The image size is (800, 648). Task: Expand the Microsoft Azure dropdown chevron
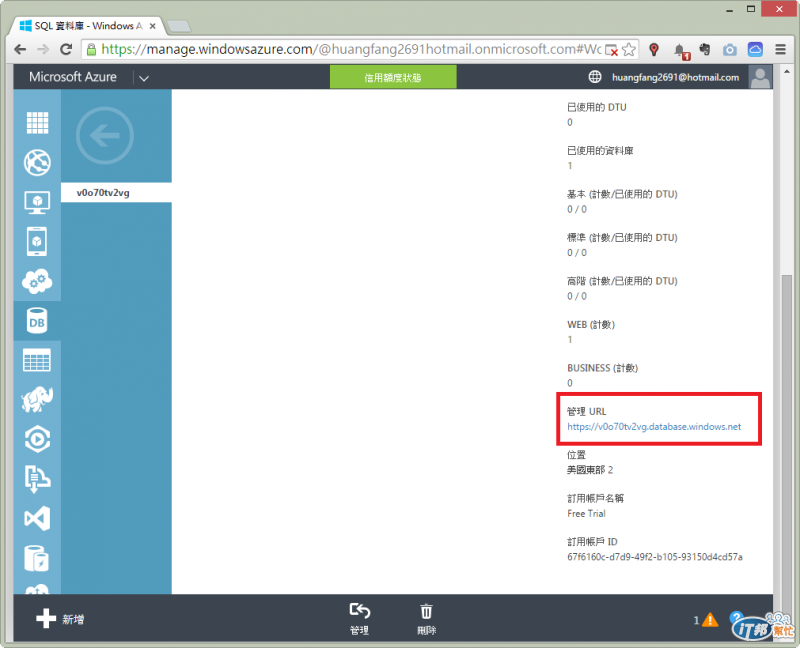click(144, 78)
